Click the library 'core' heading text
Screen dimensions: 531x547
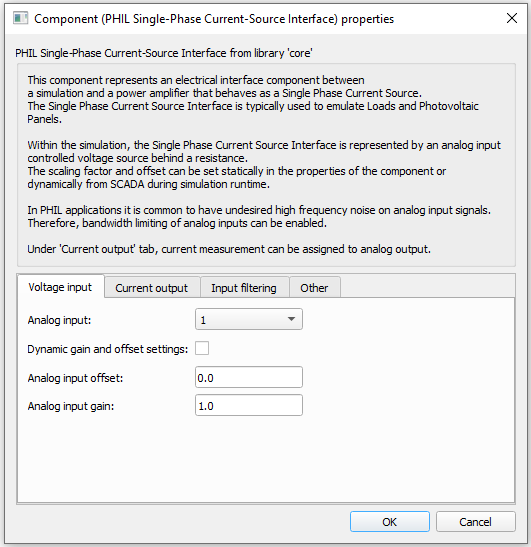pyautogui.click(x=164, y=53)
